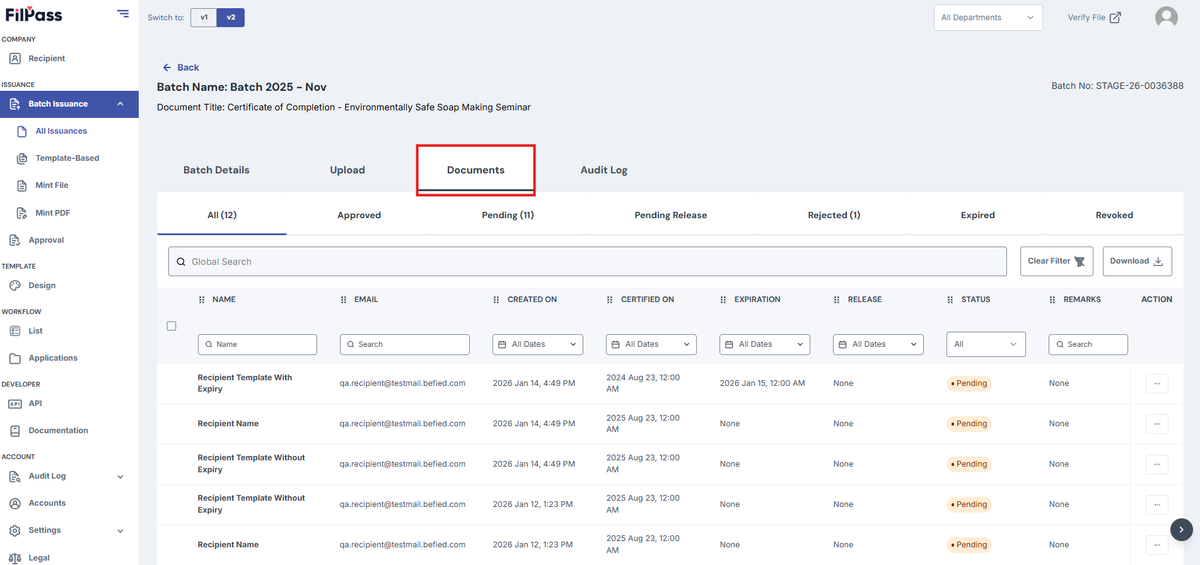
Task: Click the Download button label
Action: [1129, 261]
